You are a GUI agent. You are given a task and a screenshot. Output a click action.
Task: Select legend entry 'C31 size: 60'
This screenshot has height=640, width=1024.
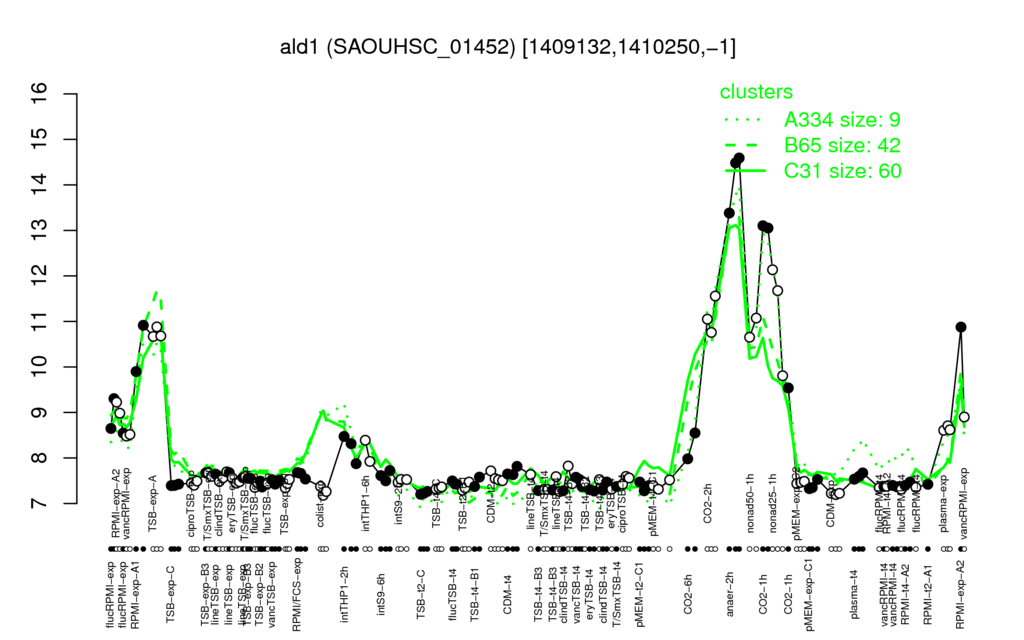point(842,171)
